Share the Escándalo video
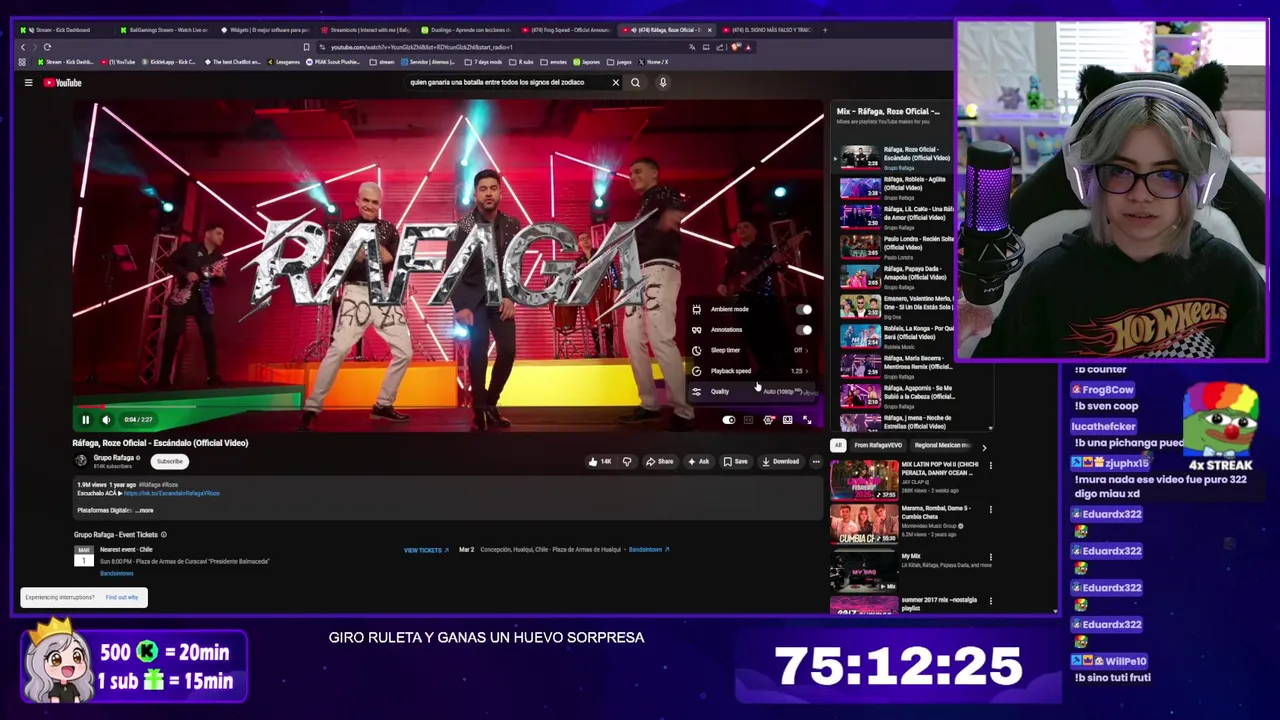 point(659,462)
